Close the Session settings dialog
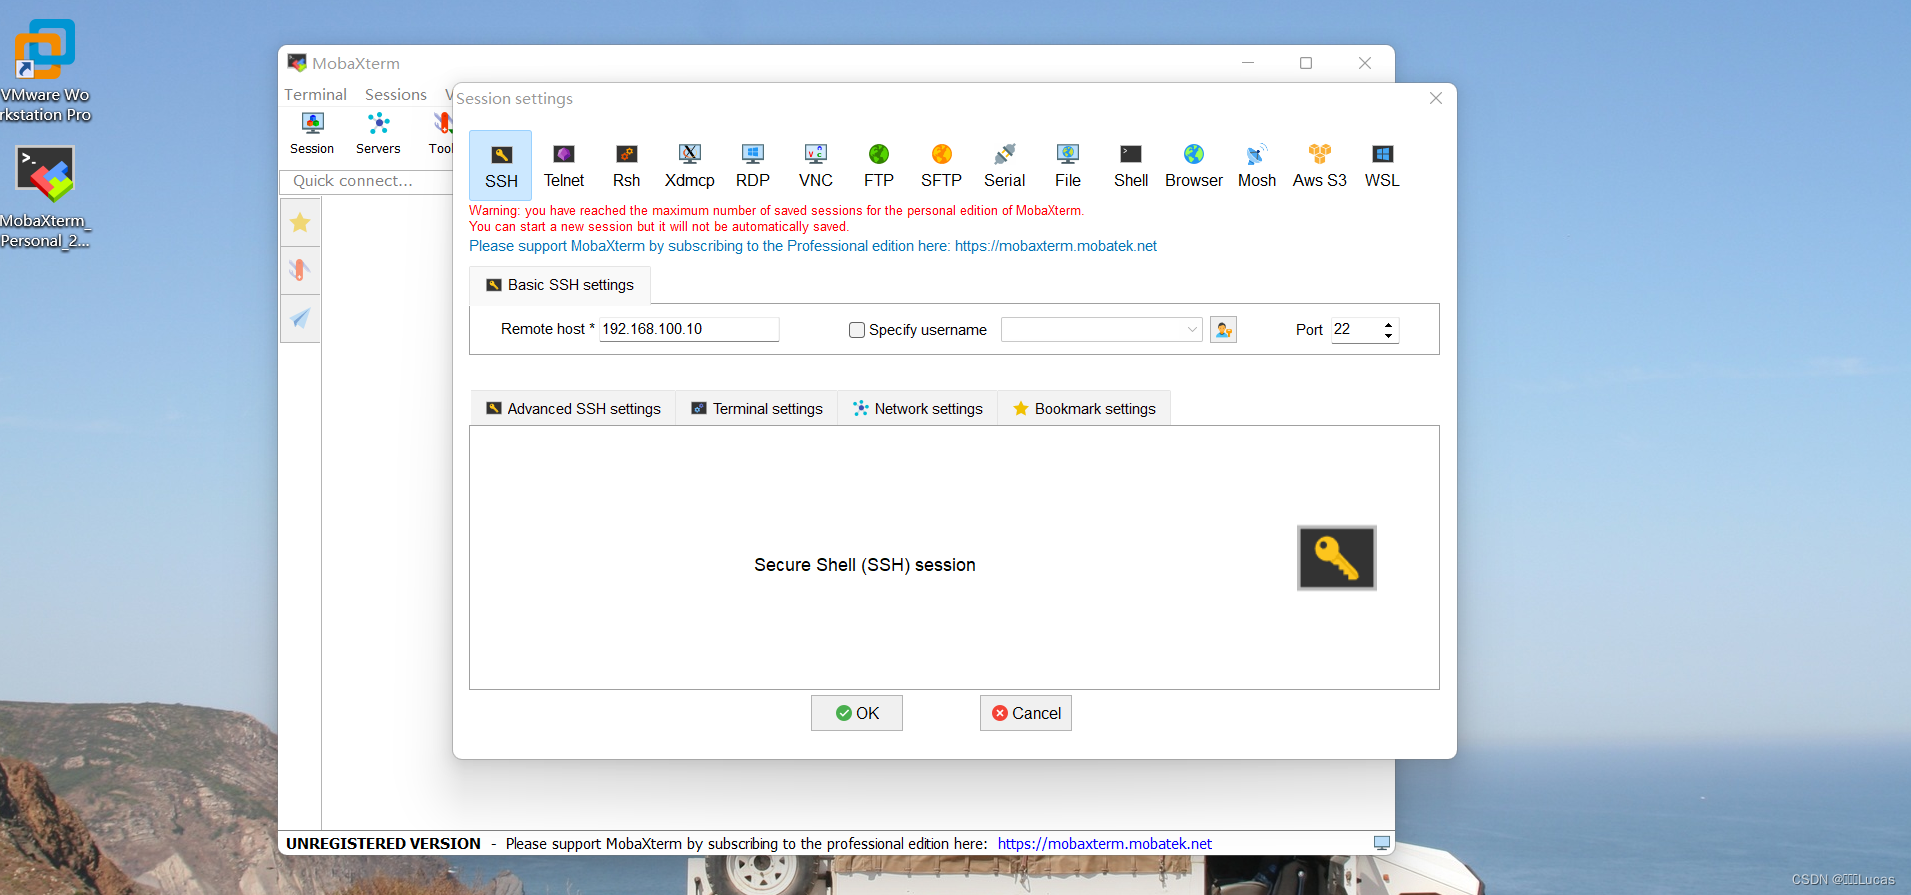Viewport: 1911px width, 895px height. coord(1436,98)
